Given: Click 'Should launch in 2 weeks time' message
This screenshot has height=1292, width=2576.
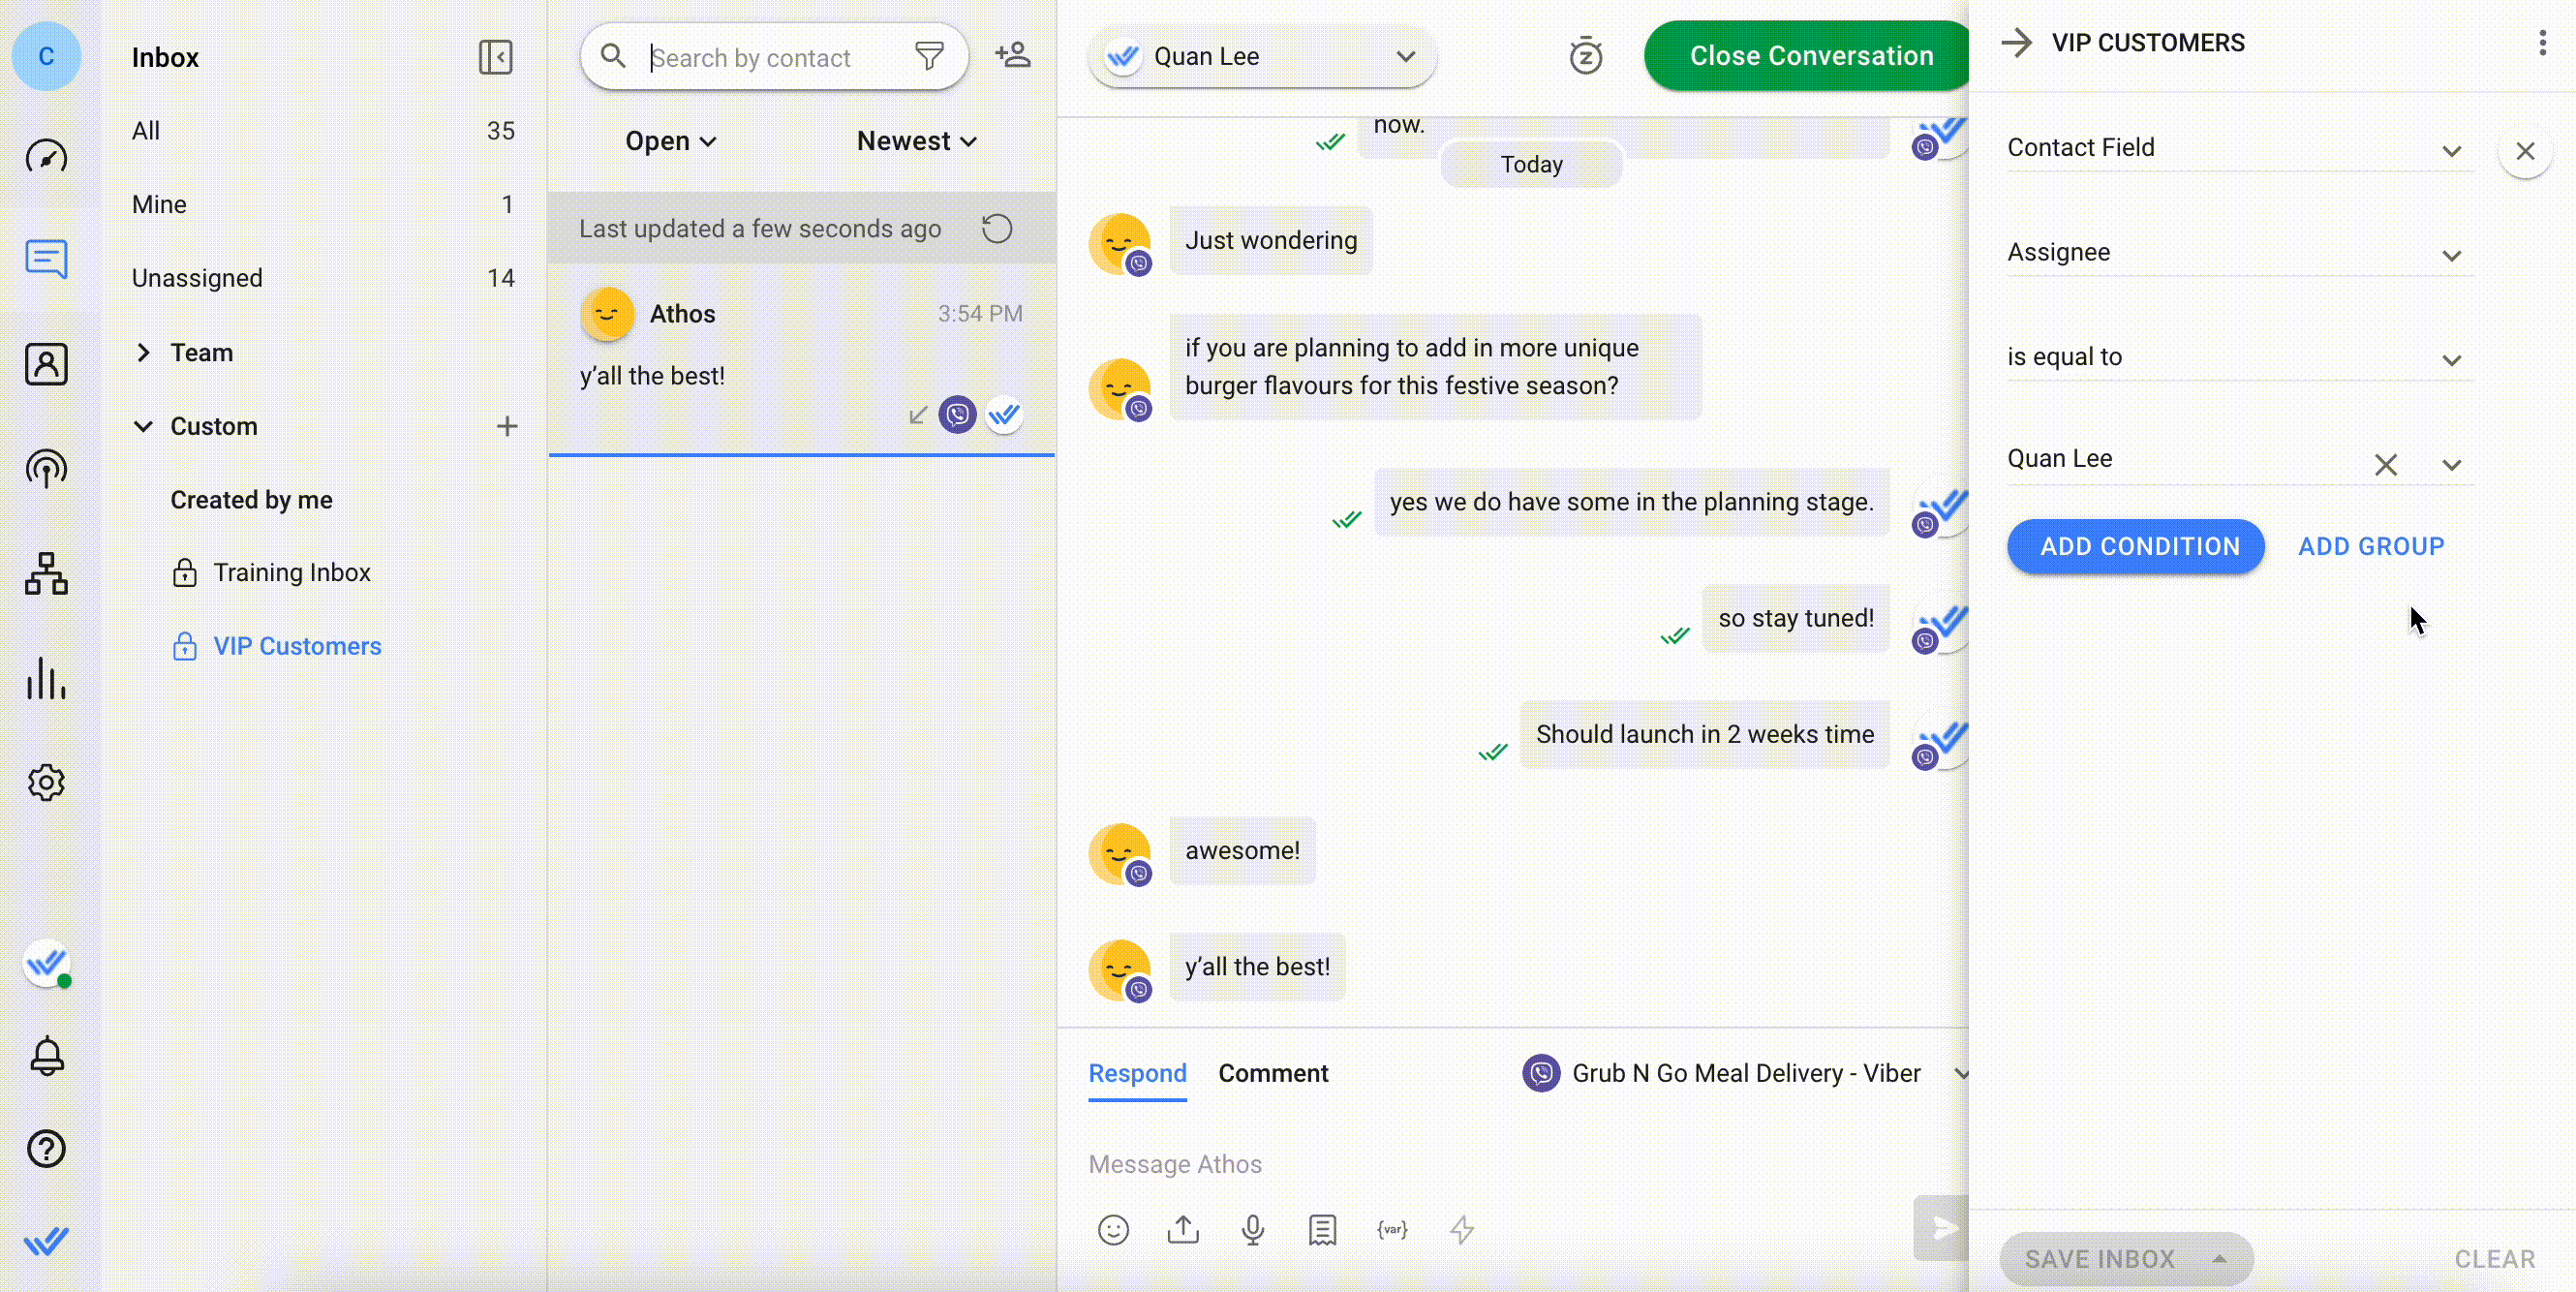Looking at the screenshot, I should tap(1705, 734).
